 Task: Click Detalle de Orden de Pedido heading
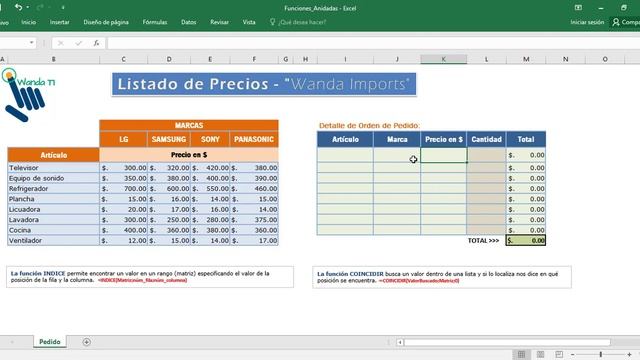tap(369, 126)
